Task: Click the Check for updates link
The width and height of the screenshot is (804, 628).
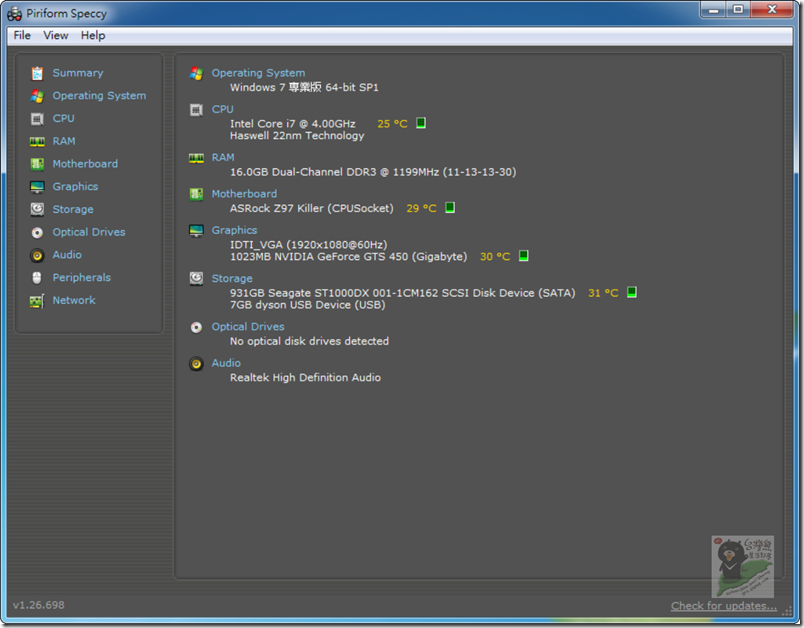Action: (723, 606)
